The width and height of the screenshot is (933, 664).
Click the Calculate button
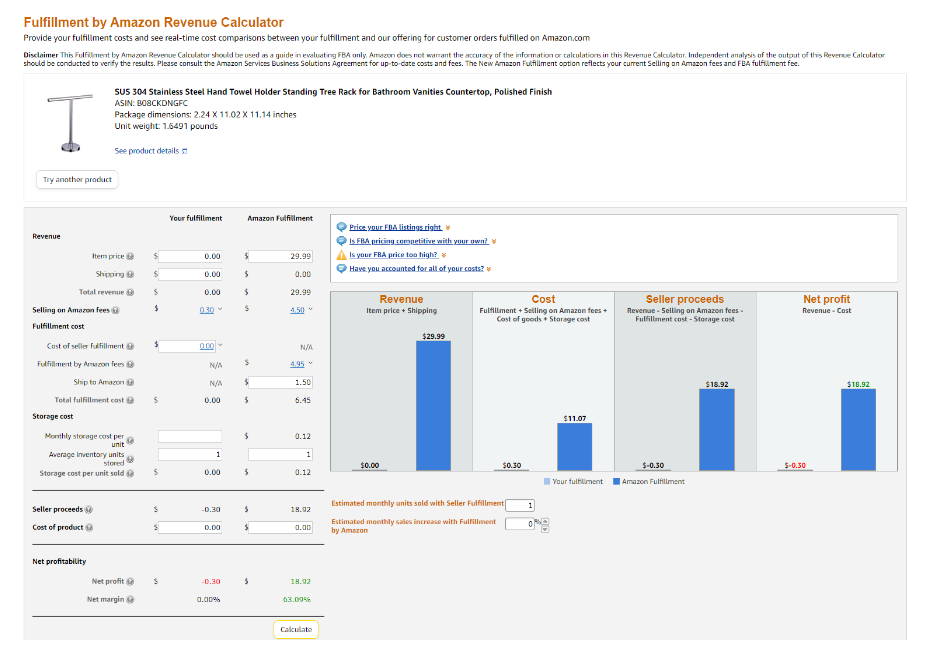tap(296, 629)
